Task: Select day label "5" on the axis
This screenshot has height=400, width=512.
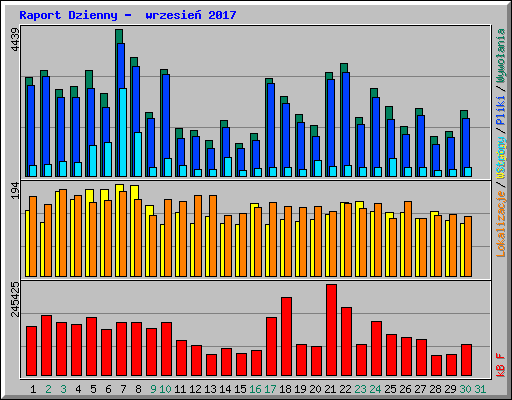Action: [x=93, y=389]
